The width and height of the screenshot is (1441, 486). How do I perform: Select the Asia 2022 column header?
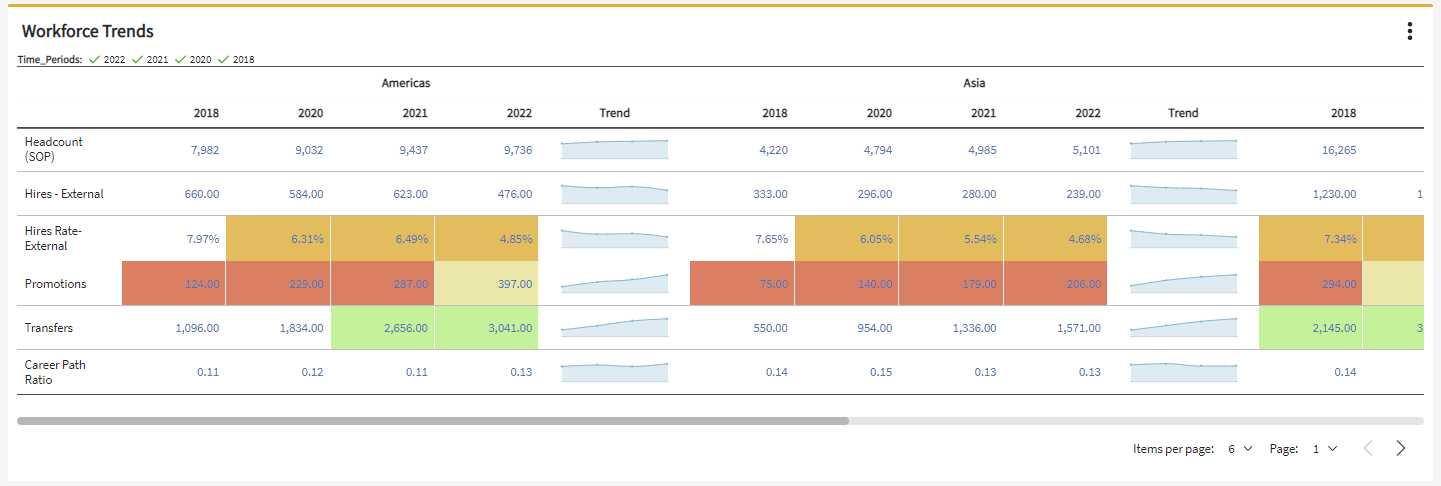(1087, 113)
